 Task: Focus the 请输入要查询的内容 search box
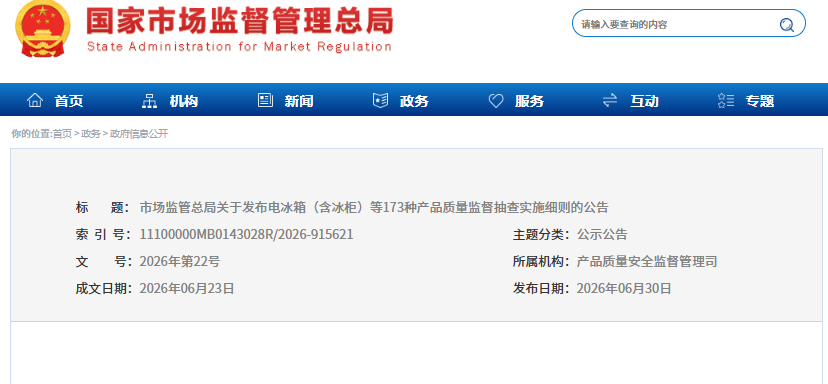[676, 24]
